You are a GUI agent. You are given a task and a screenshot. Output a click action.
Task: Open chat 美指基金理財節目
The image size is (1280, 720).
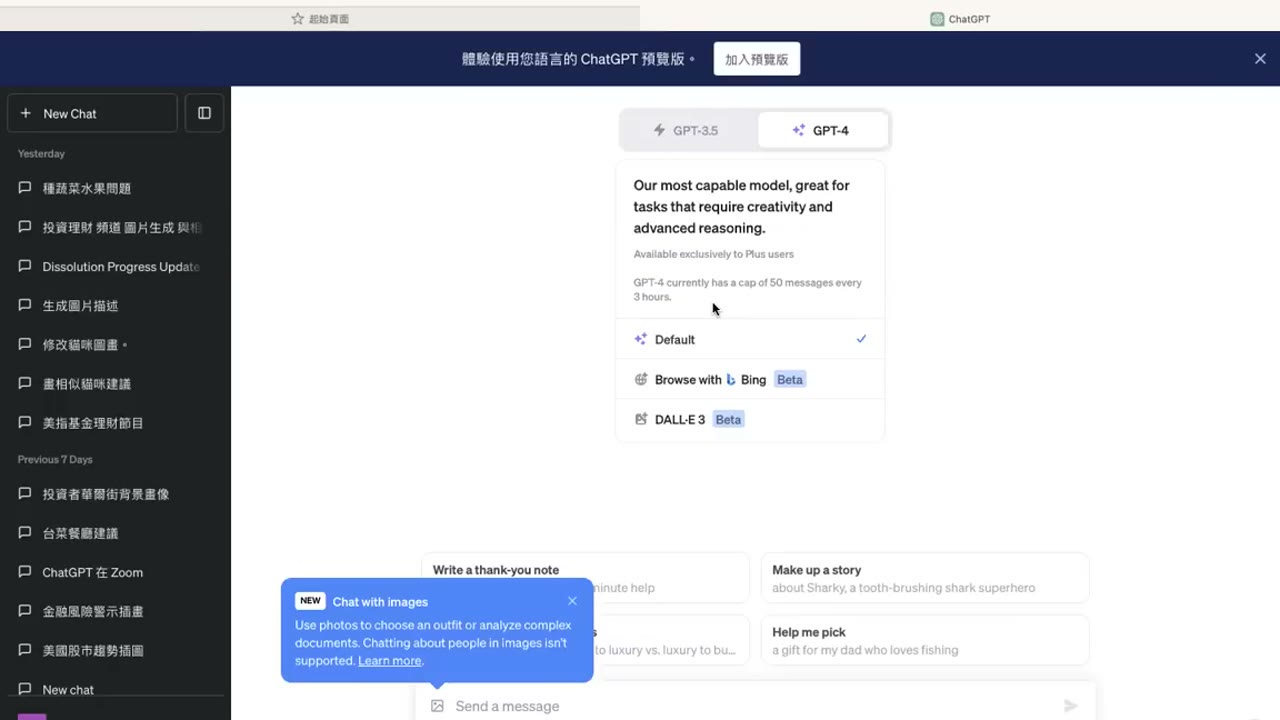pos(115,423)
